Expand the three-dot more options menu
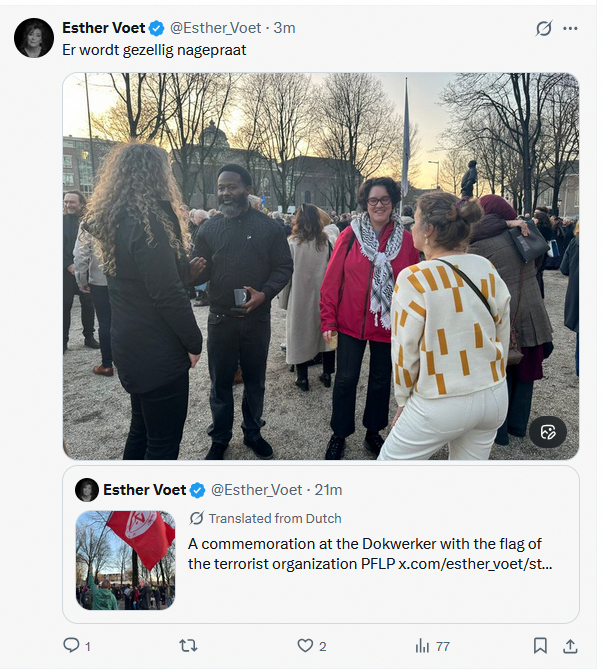Image resolution: width=604 pixels, height=669 pixels. pyautogui.click(x=571, y=29)
